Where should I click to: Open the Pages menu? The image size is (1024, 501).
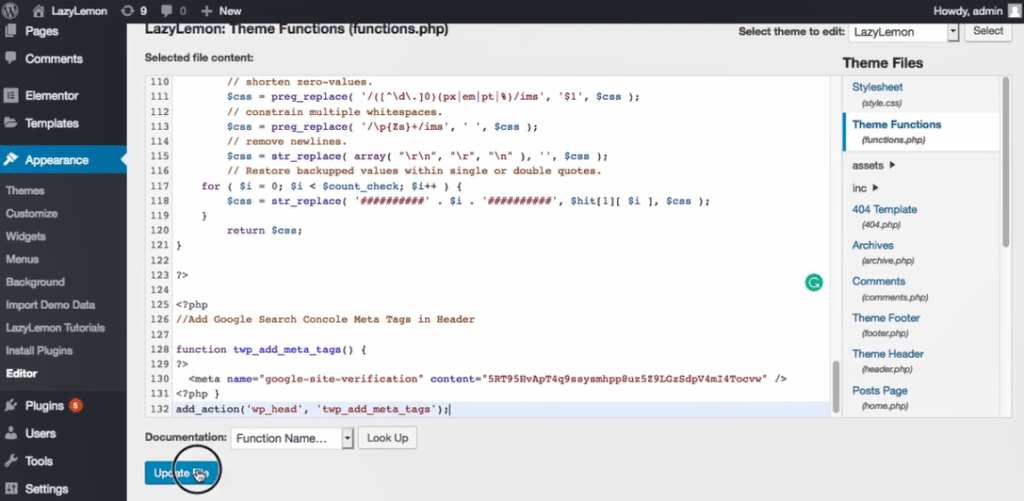(42, 31)
